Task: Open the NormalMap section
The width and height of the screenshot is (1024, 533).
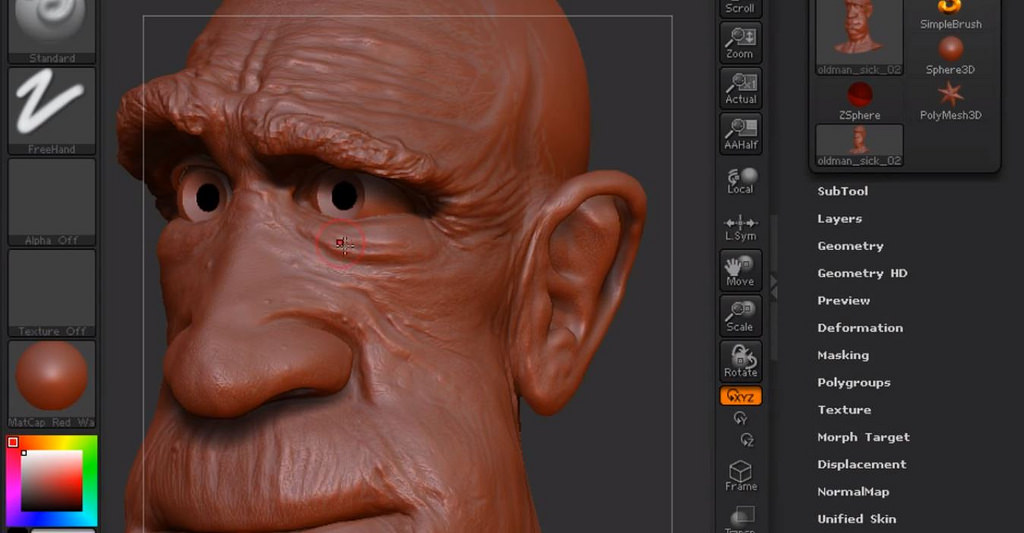Action: coord(853,492)
